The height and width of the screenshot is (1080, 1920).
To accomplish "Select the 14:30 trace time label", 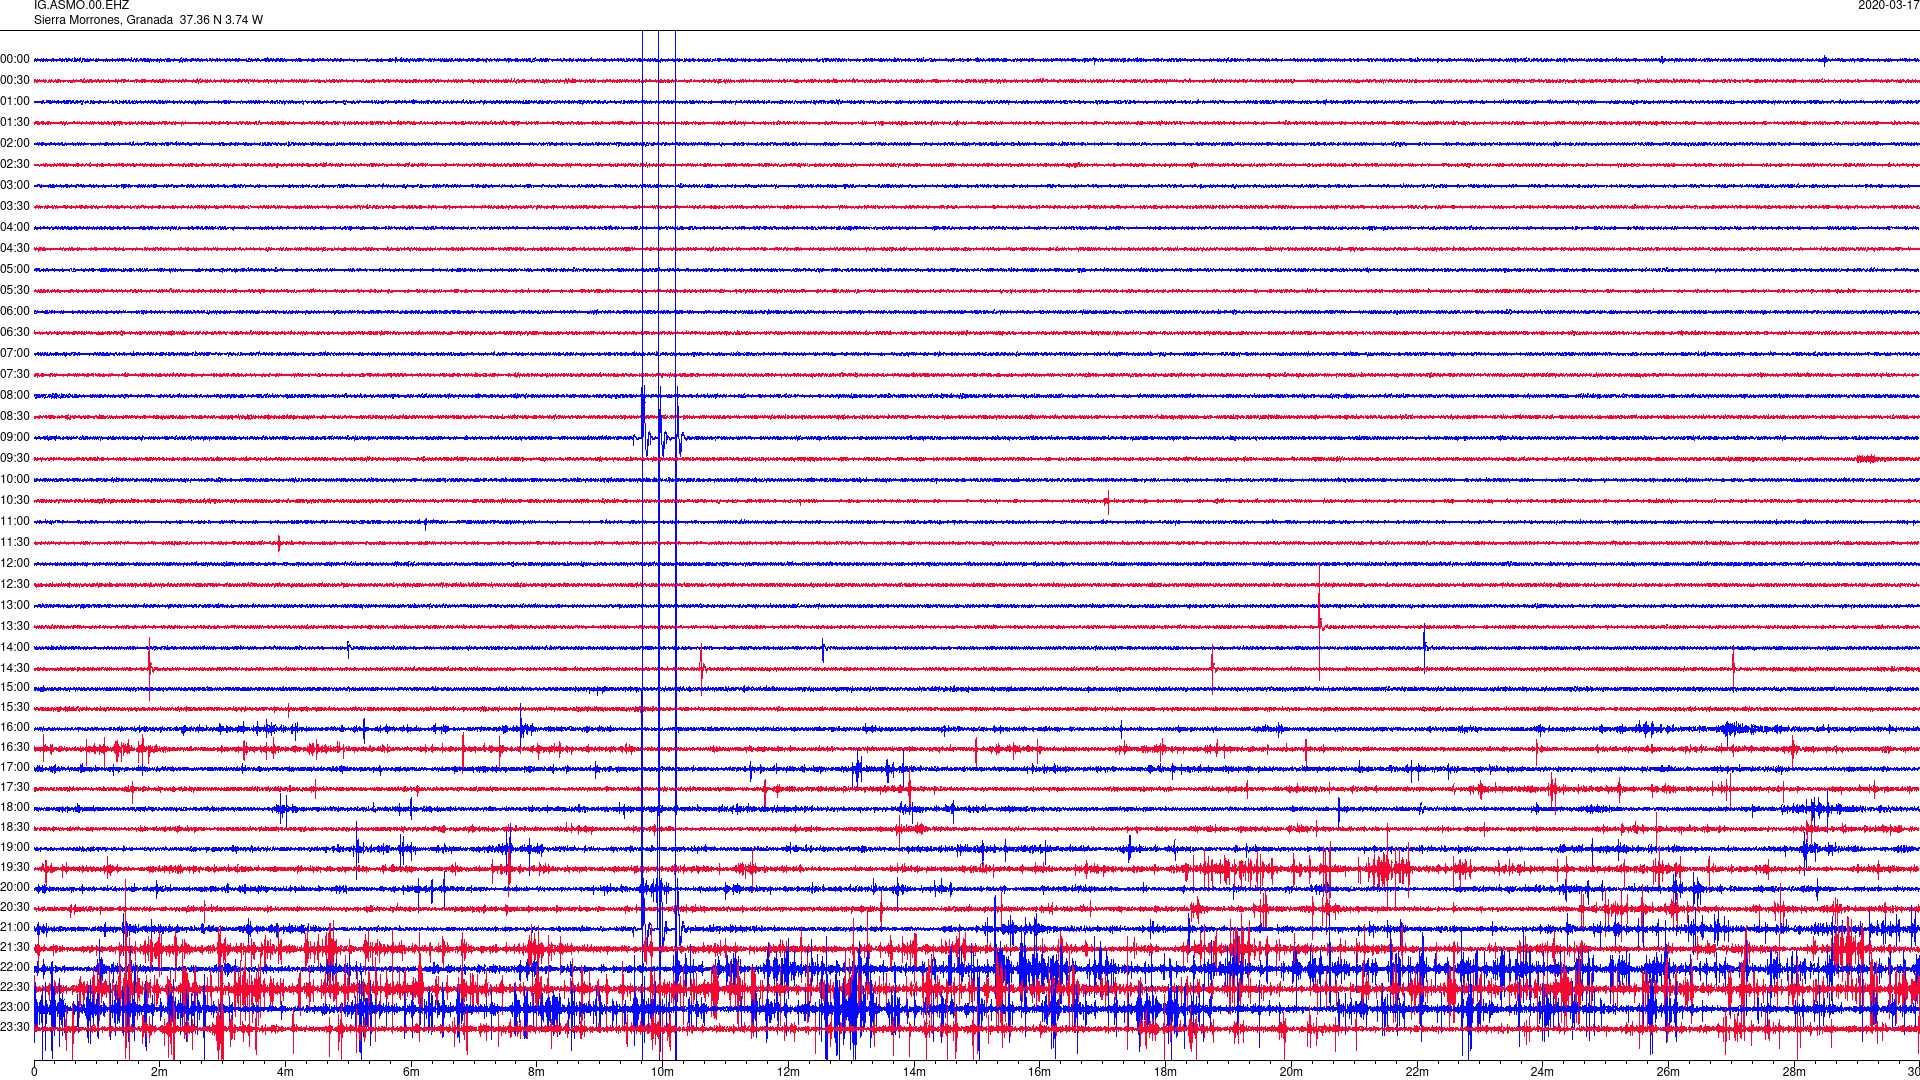I will click(15, 669).
